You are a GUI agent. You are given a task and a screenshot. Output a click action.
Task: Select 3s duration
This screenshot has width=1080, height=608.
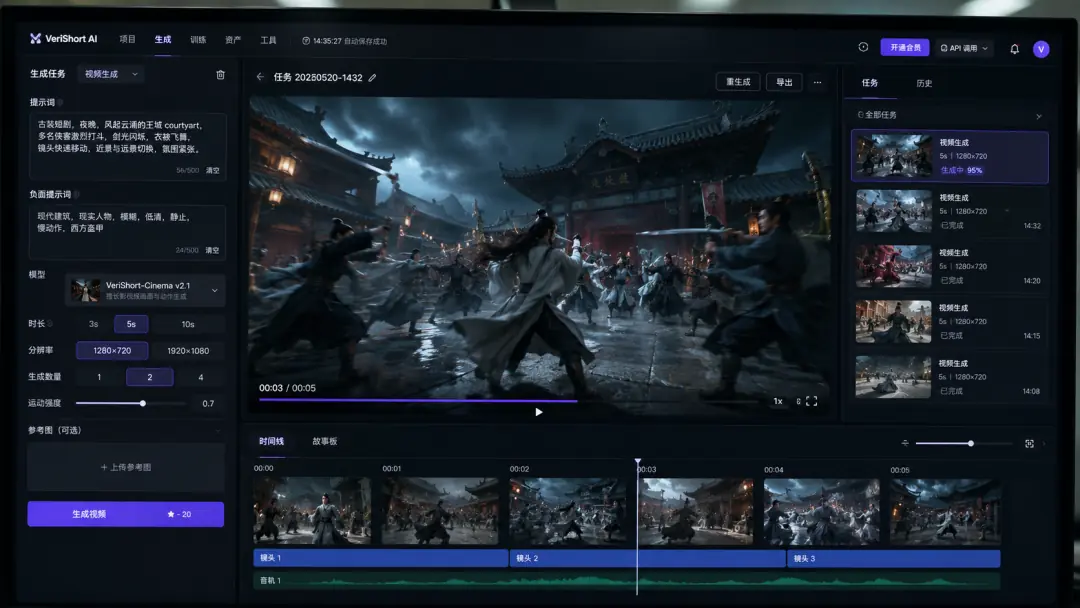[94, 324]
